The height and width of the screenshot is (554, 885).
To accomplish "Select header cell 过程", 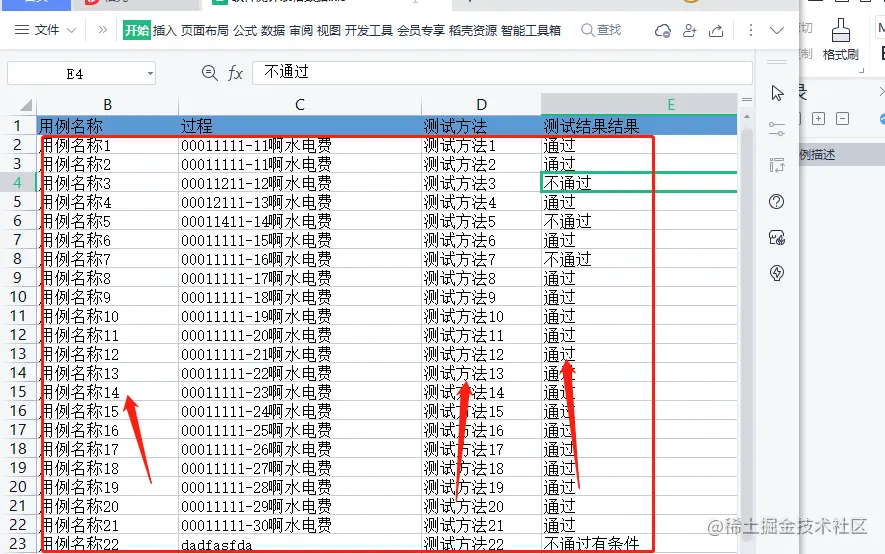I will tap(300, 126).
